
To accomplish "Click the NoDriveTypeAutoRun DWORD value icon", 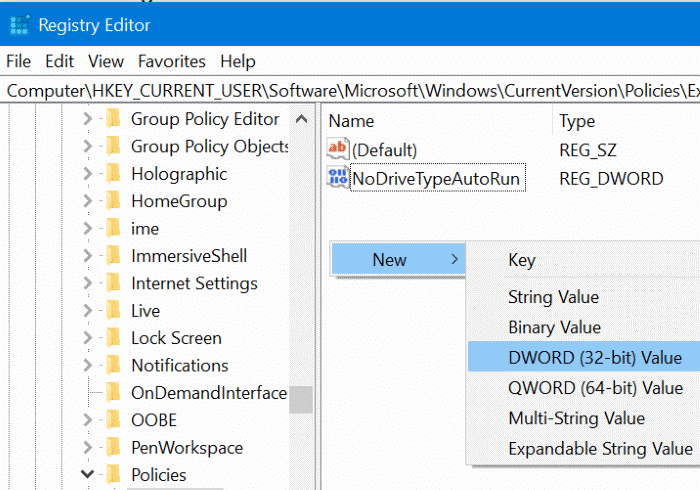I will pyautogui.click(x=338, y=179).
